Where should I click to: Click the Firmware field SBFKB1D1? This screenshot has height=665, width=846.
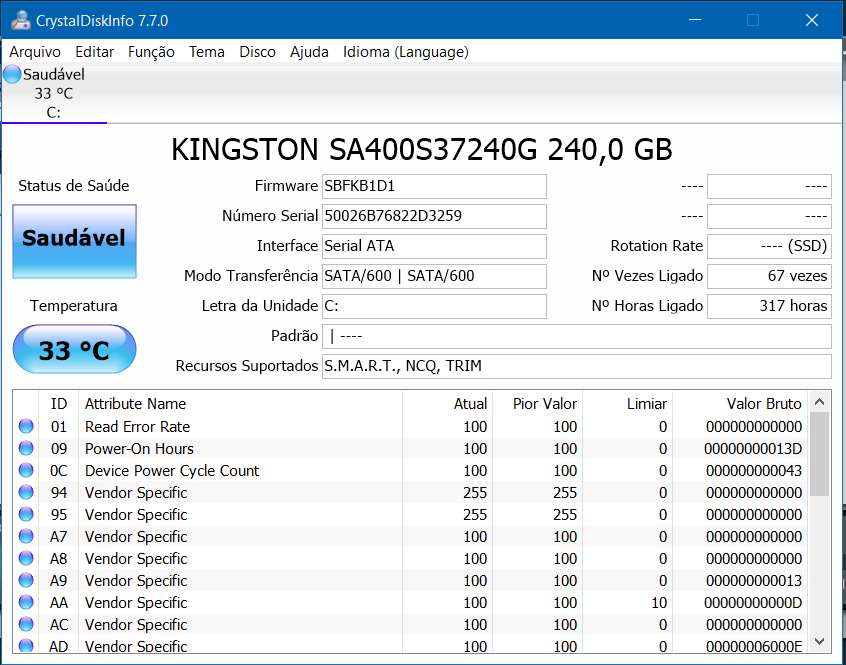(434, 186)
